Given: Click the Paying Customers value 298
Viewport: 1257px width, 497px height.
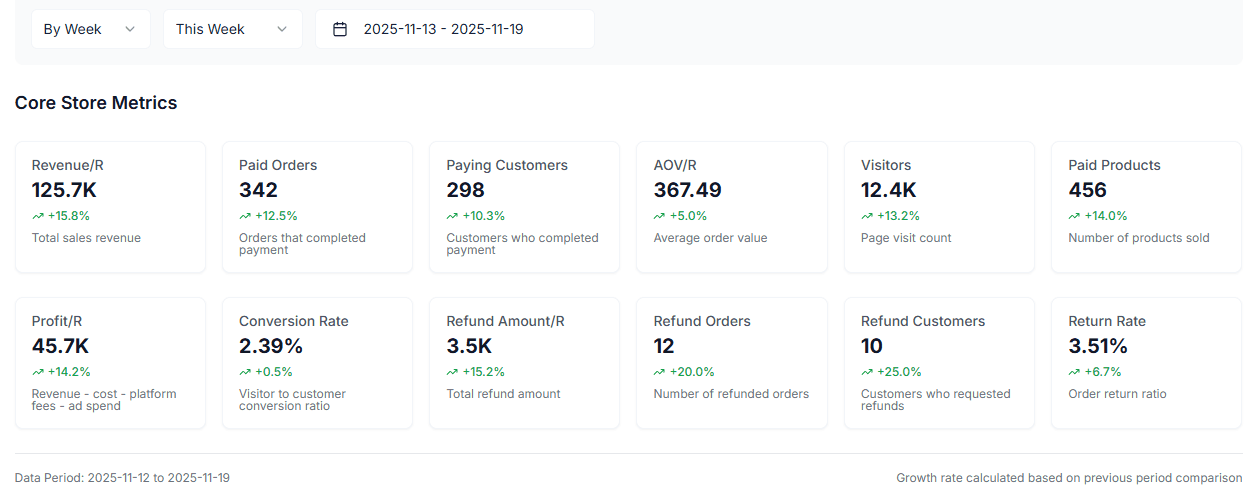Looking at the screenshot, I should tap(465, 190).
